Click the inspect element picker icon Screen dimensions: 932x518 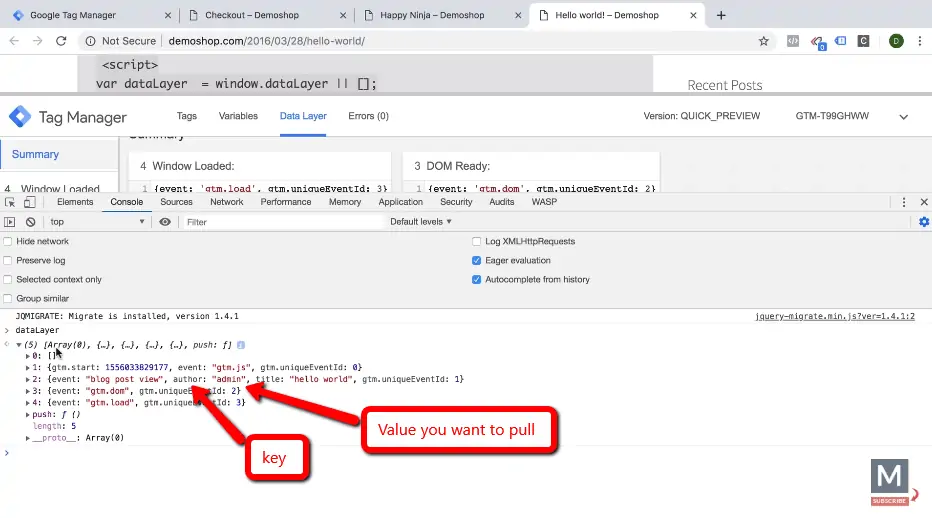coord(10,202)
